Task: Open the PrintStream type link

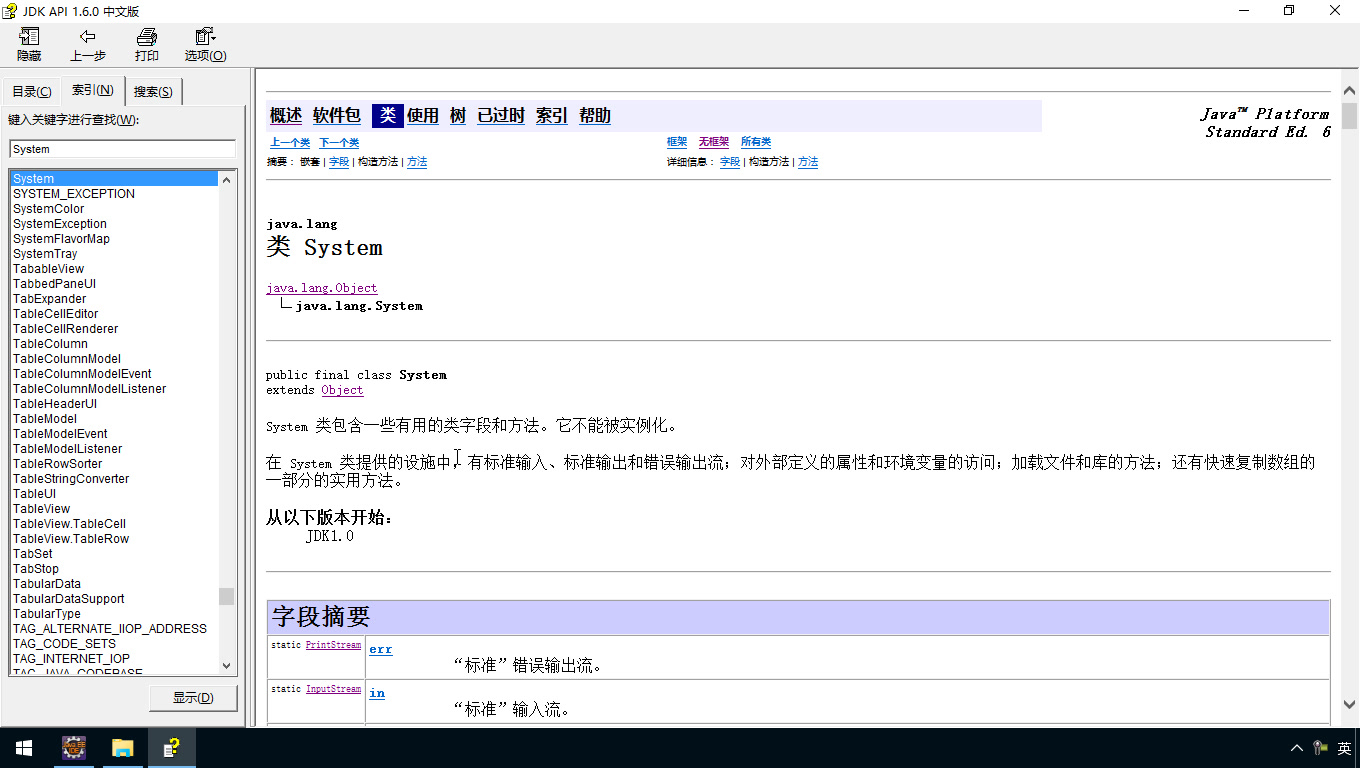Action: tap(333, 645)
